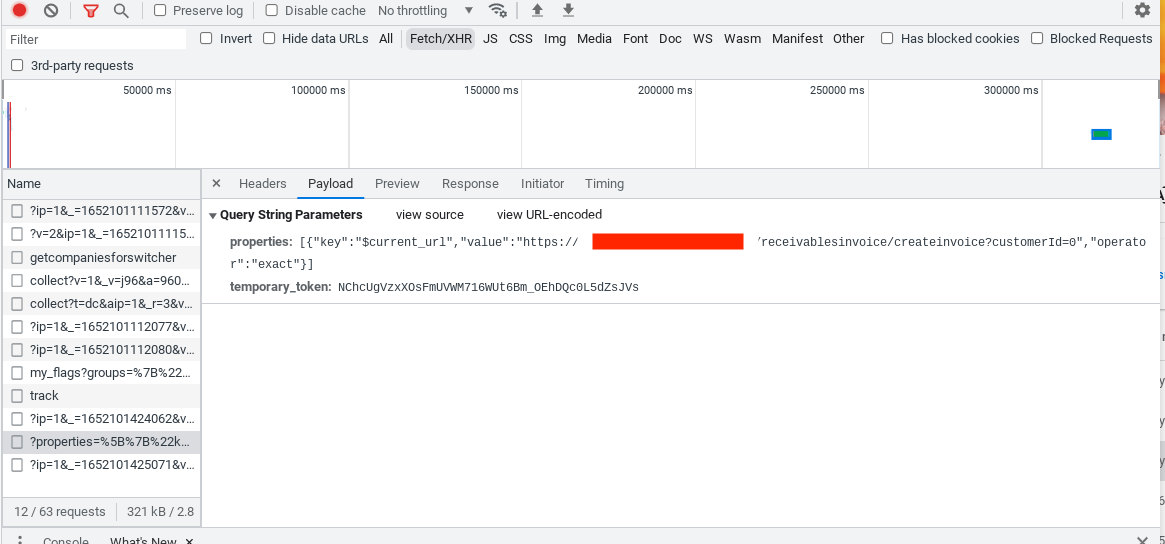Open Console drawer tab

pos(65,540)
